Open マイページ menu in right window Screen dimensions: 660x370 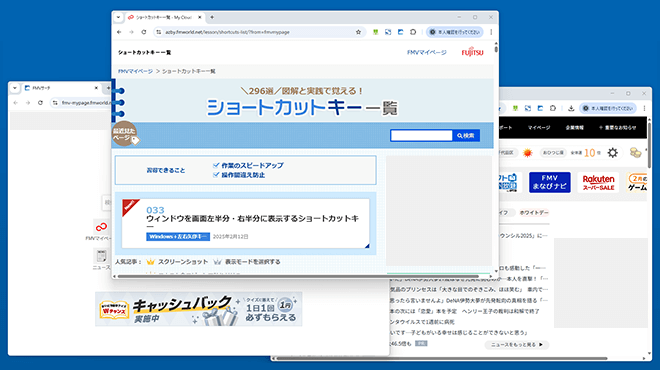[x=539, y=128]
